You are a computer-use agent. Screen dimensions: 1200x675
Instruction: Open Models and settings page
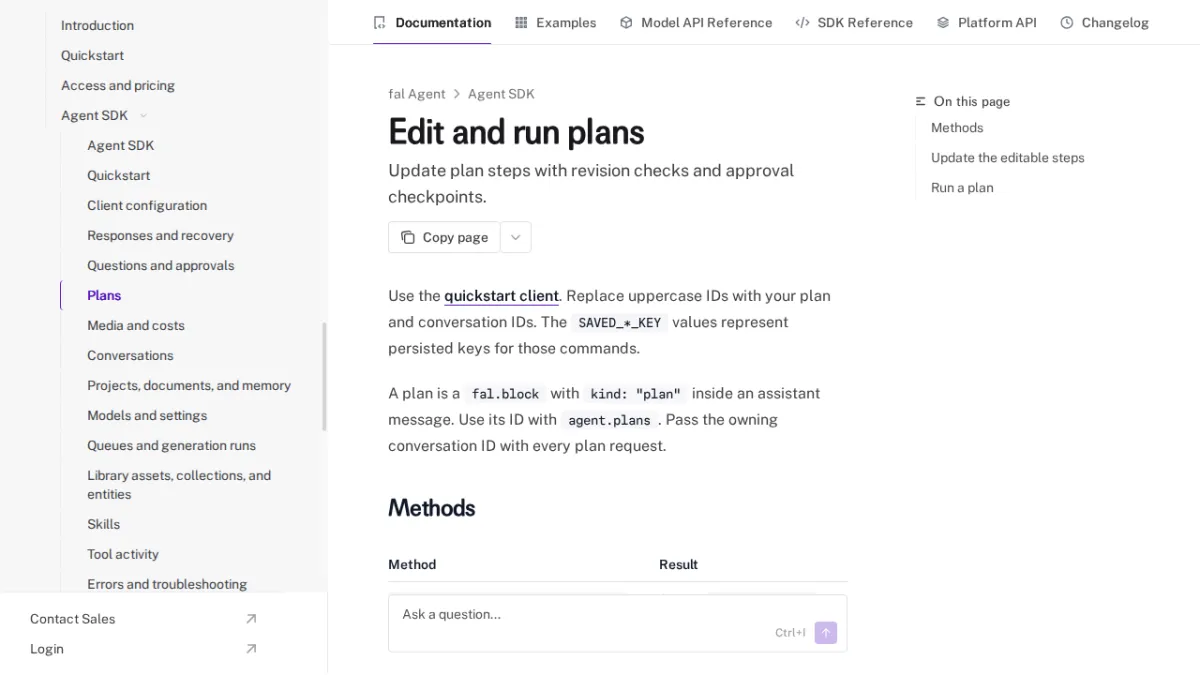pyautogui.click(x=147, y=416)
